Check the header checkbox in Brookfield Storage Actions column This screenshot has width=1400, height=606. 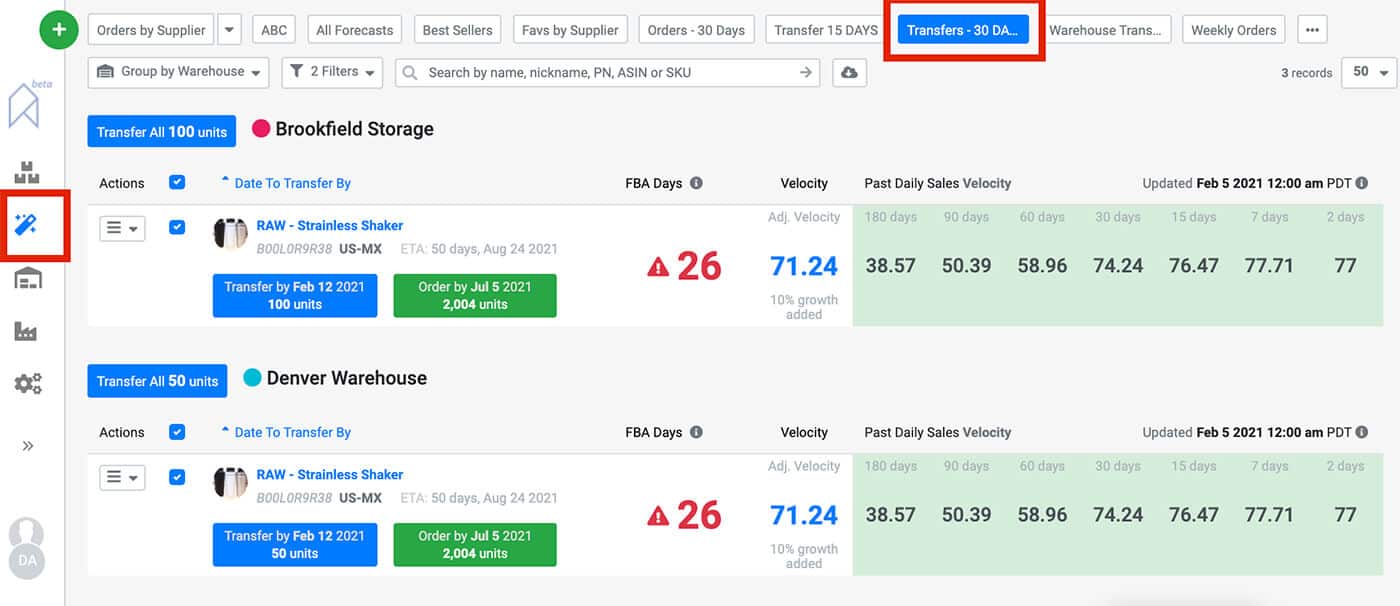[x=177, y=183]
